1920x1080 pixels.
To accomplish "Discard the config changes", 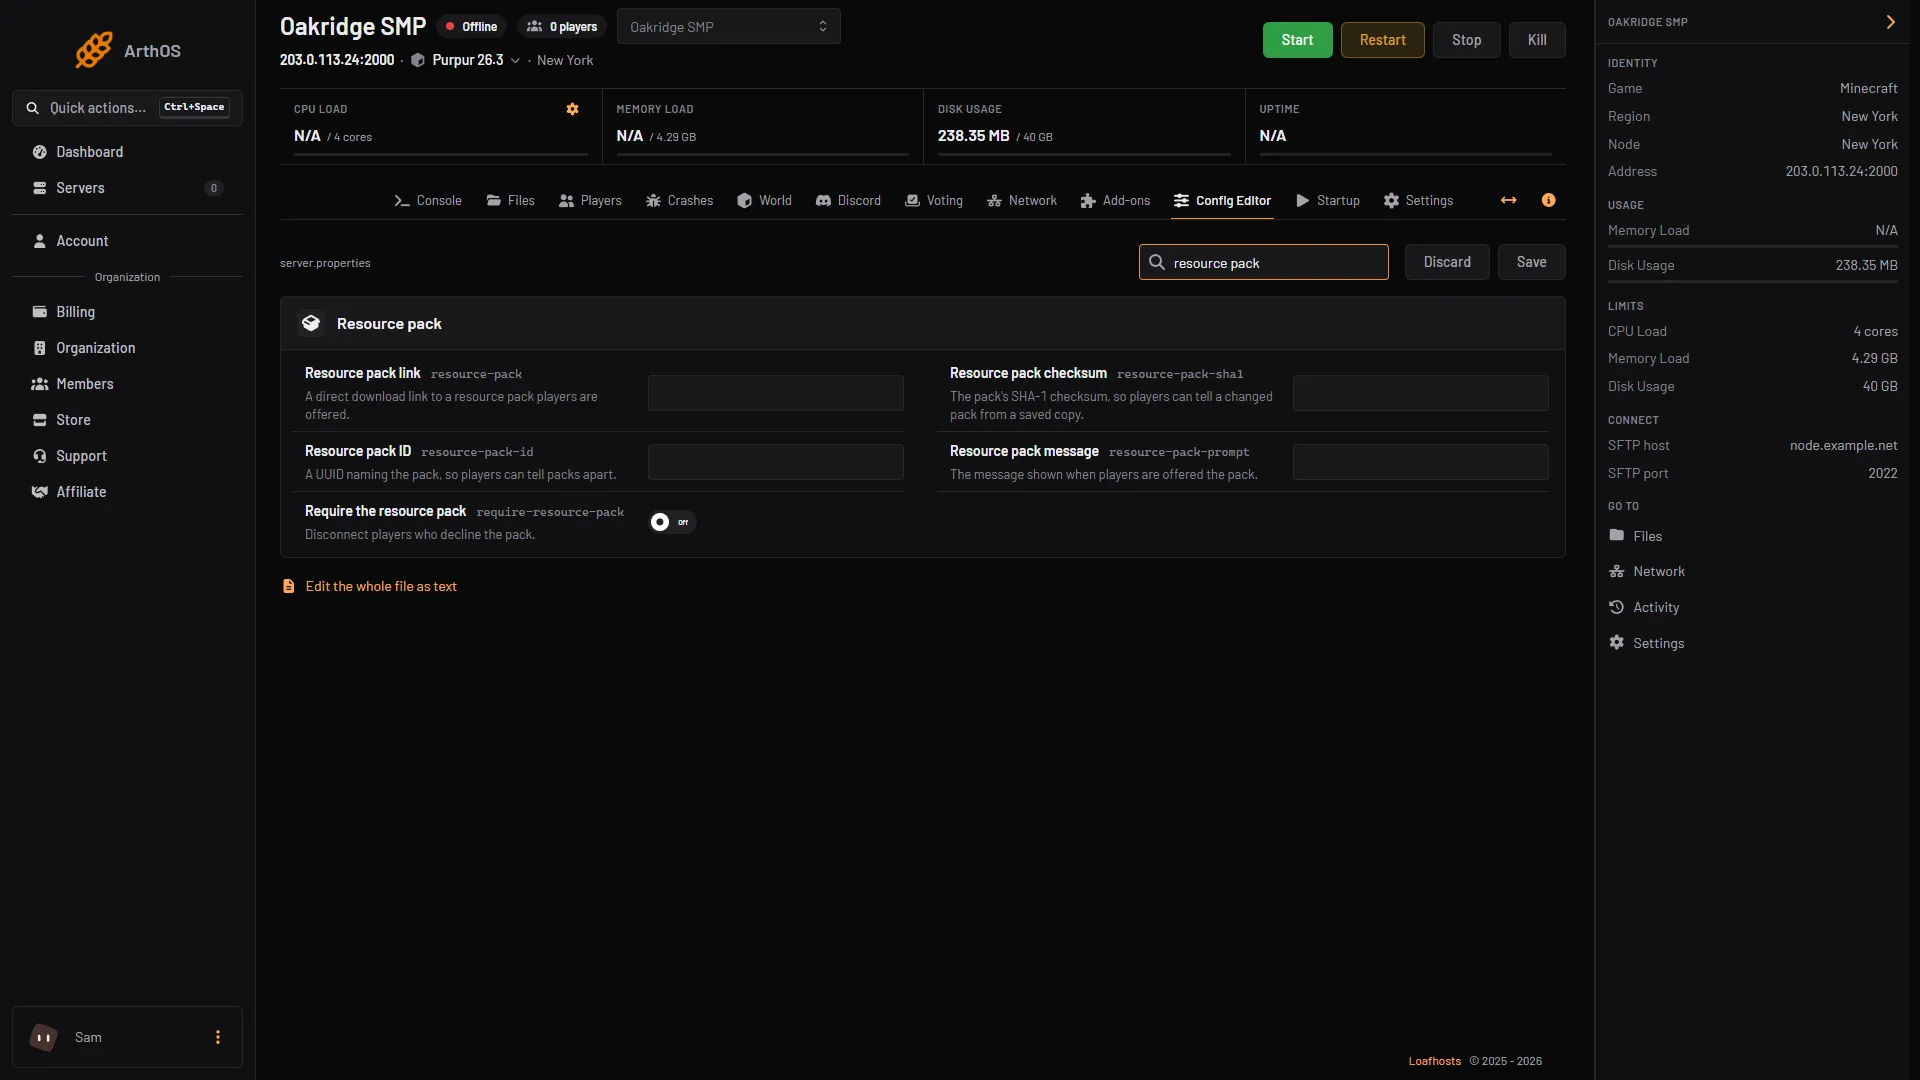I will tap(1447, 262).
